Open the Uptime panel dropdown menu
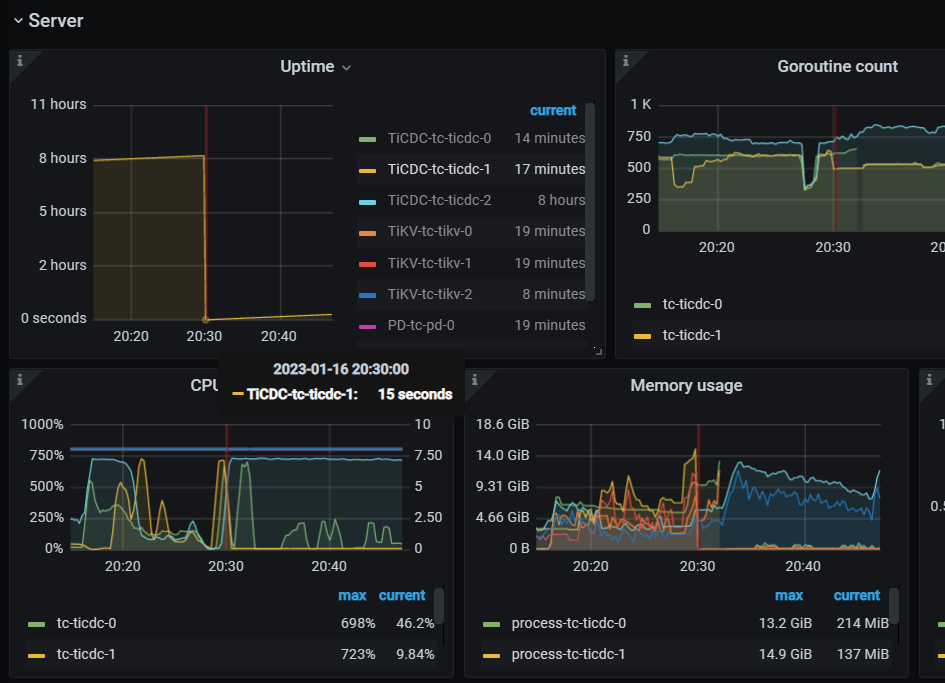 pyautogui.click(x=346, y=67)
